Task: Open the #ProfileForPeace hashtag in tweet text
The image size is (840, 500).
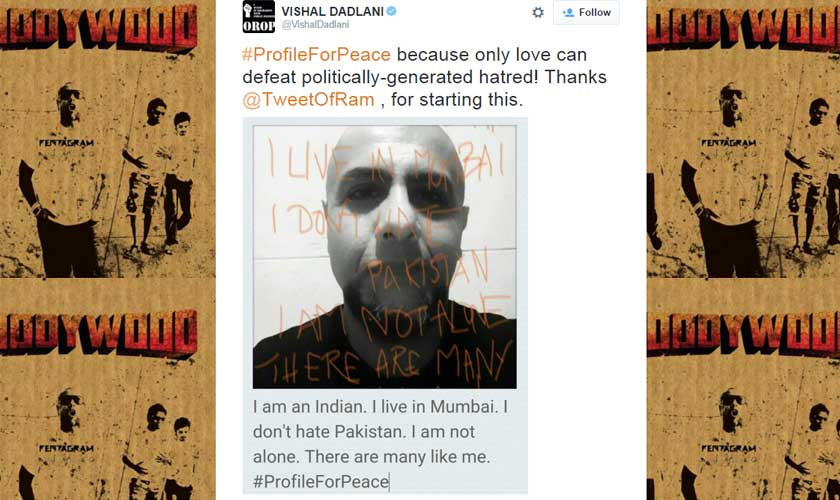Action: (317, 55)
